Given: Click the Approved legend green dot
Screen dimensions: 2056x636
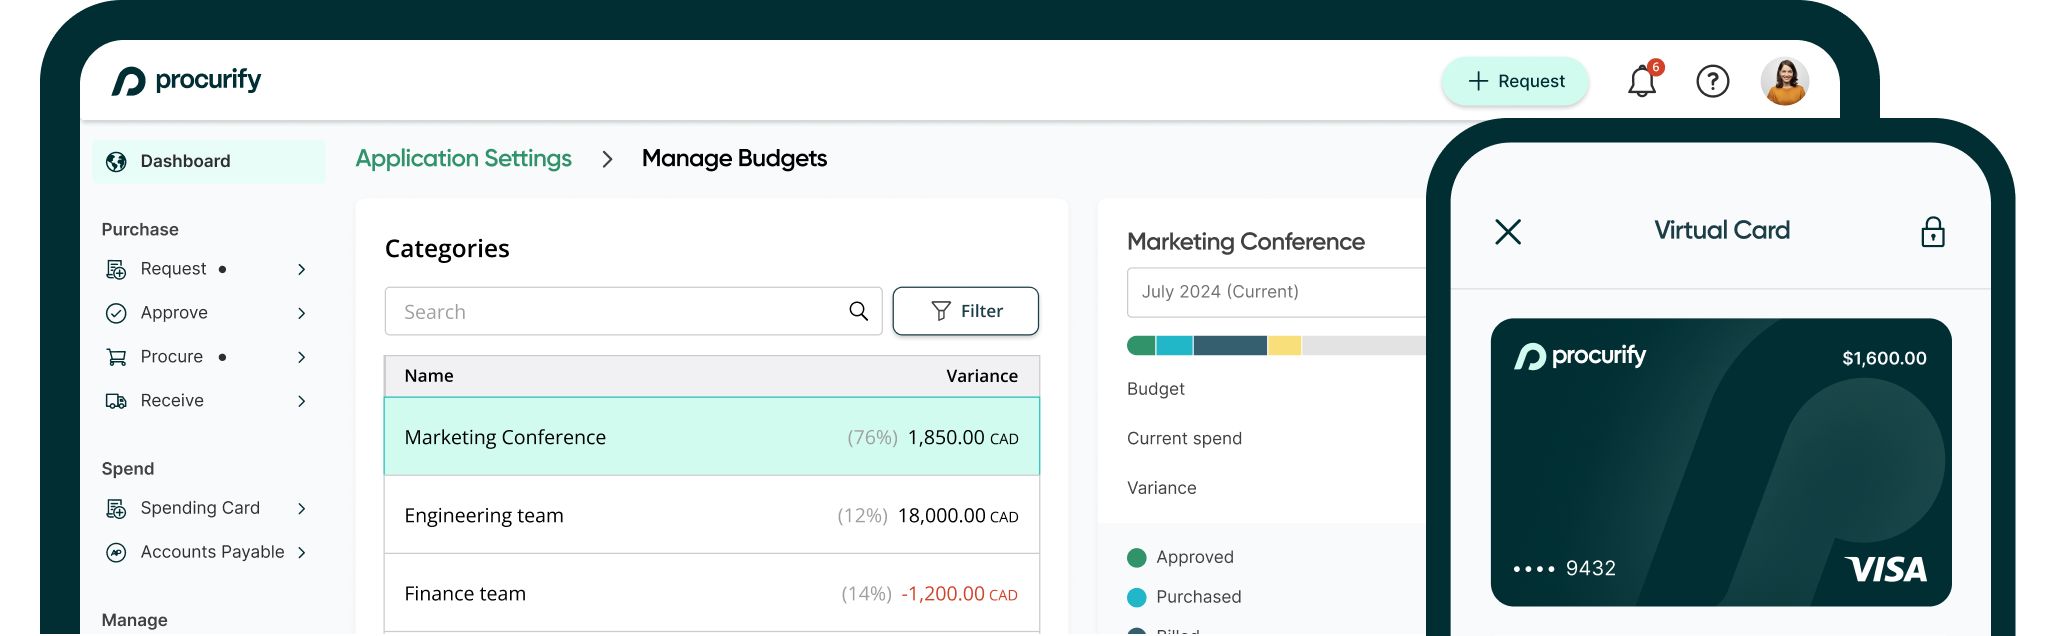Looking at the screenshot, I should pyautogui.click(x=1136, y=557).
